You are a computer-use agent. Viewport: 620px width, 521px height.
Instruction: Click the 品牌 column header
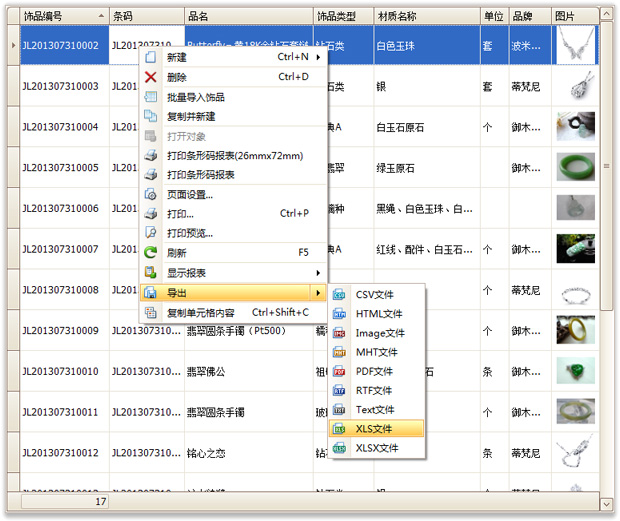[528, 17]
